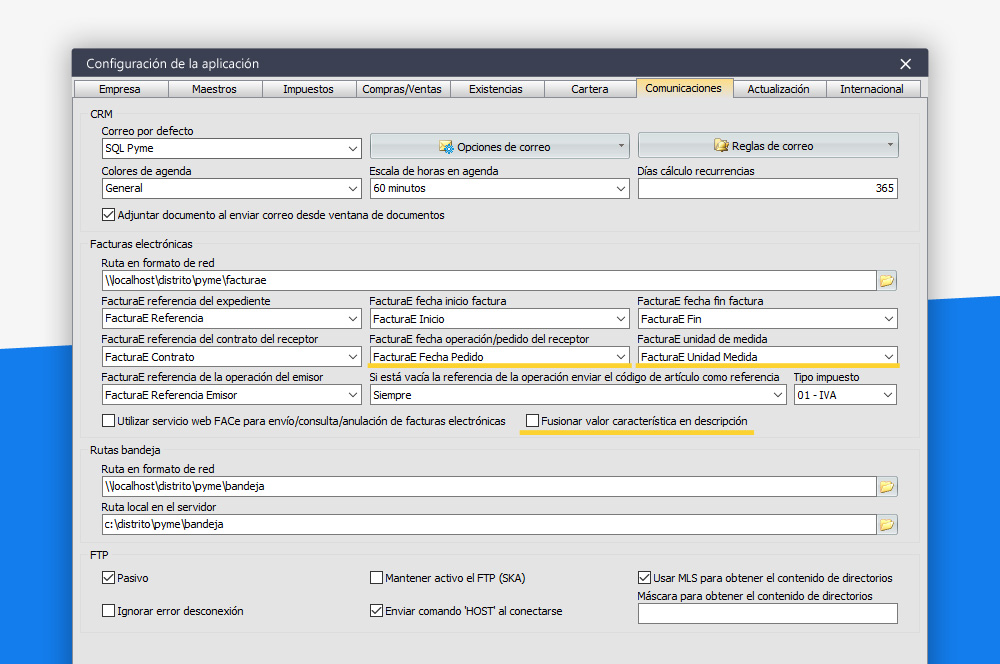Uncheck Adjuntar documento al enviar correo
Viewport: 1000px width, 664px height.
[x=109, y=215]
